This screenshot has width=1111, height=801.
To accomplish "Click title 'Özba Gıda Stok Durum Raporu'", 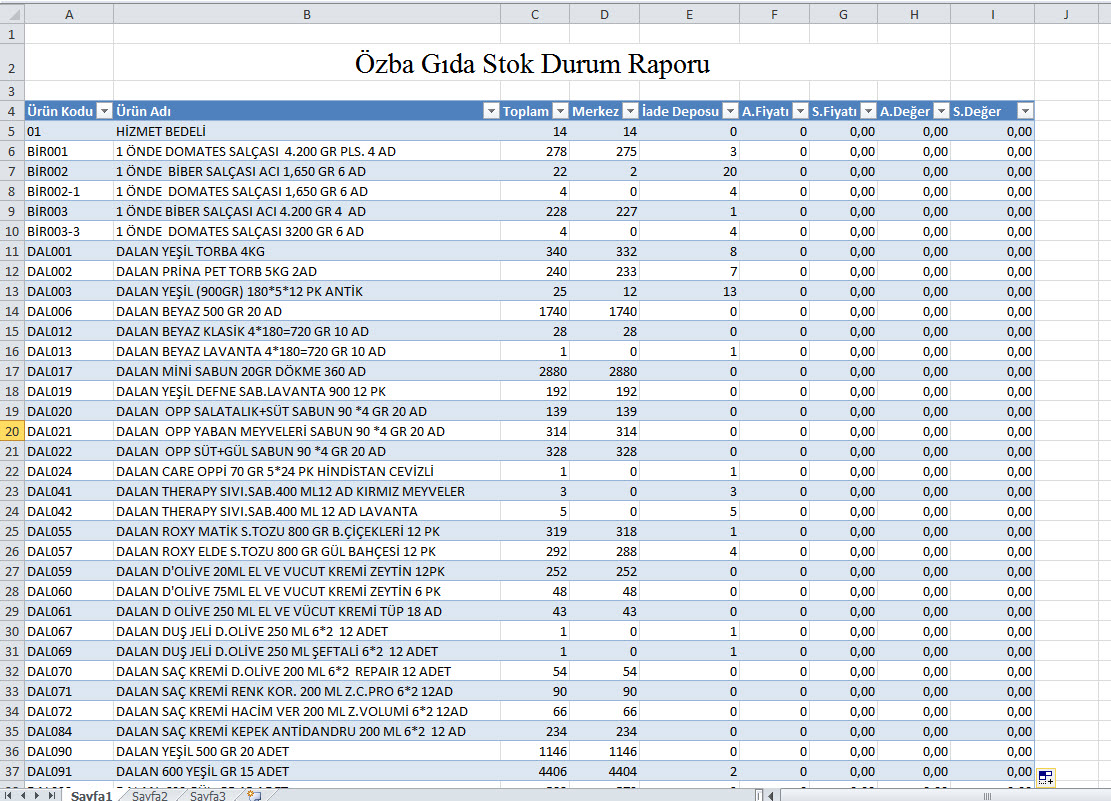I will click(532, 64).
